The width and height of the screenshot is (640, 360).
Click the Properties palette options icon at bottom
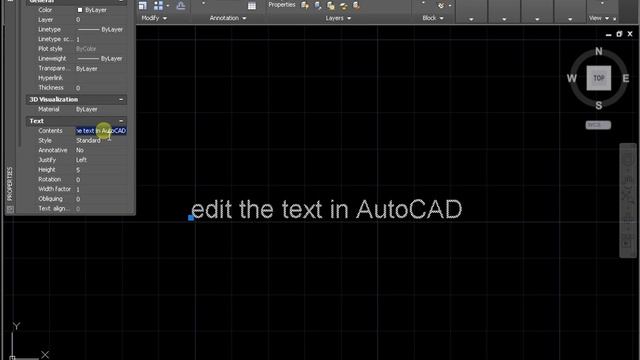pyautogui.click(x=10, y=209)
